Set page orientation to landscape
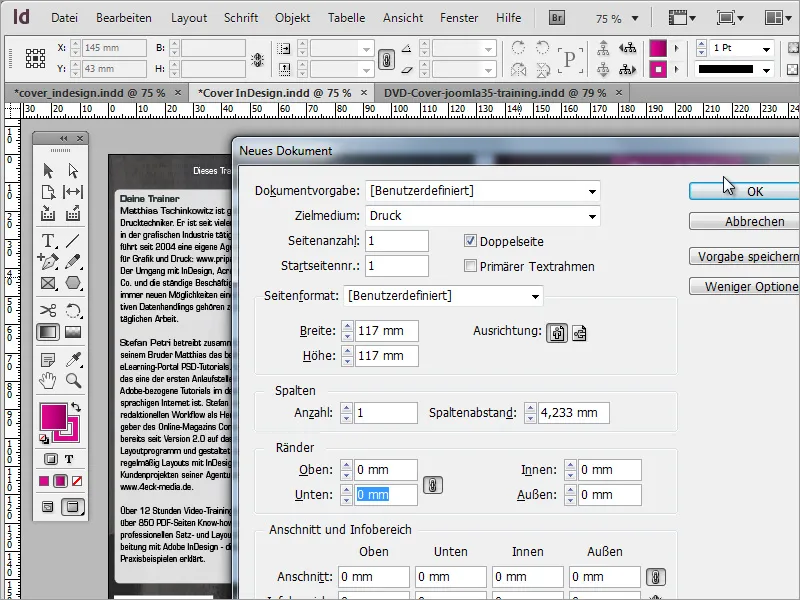 tap(579, 333)
